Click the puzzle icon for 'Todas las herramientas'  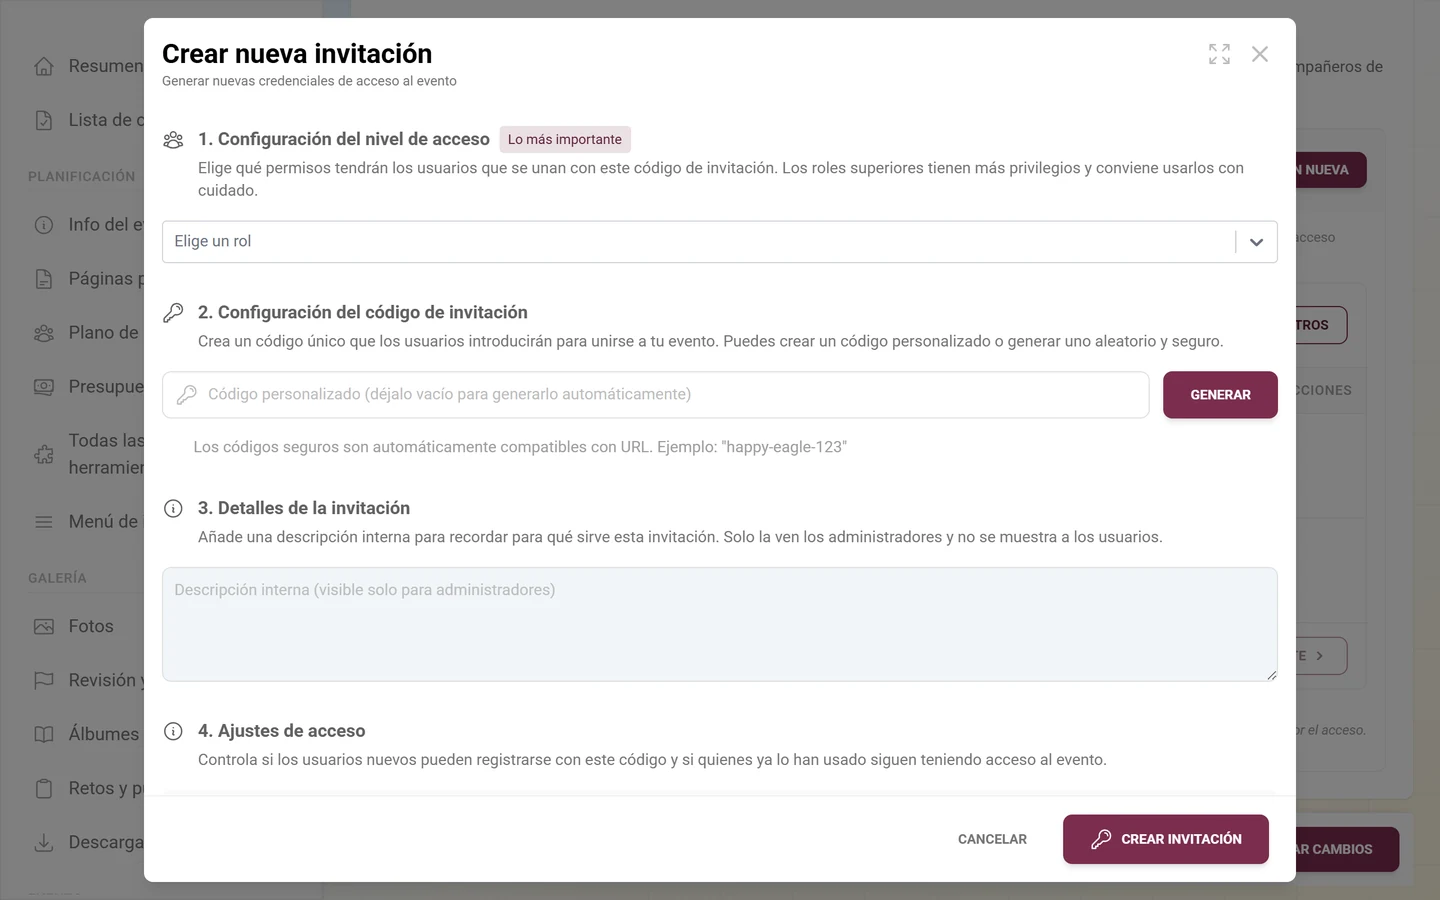44,454
